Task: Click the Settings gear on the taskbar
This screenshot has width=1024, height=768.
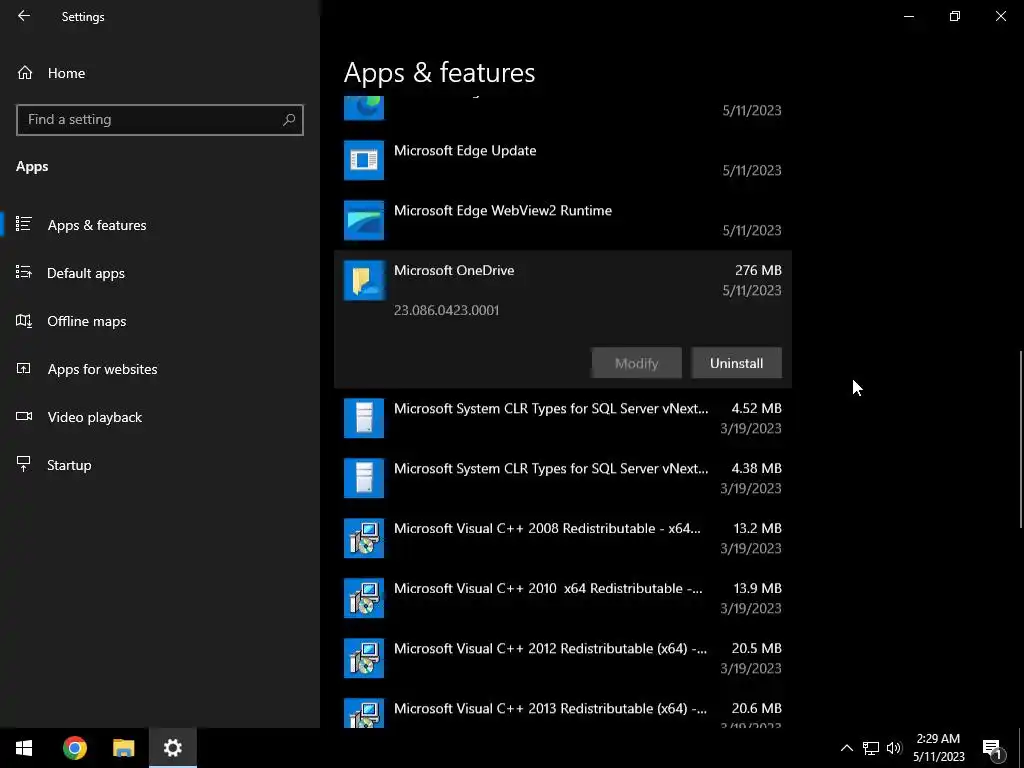Action: (172, 748)
